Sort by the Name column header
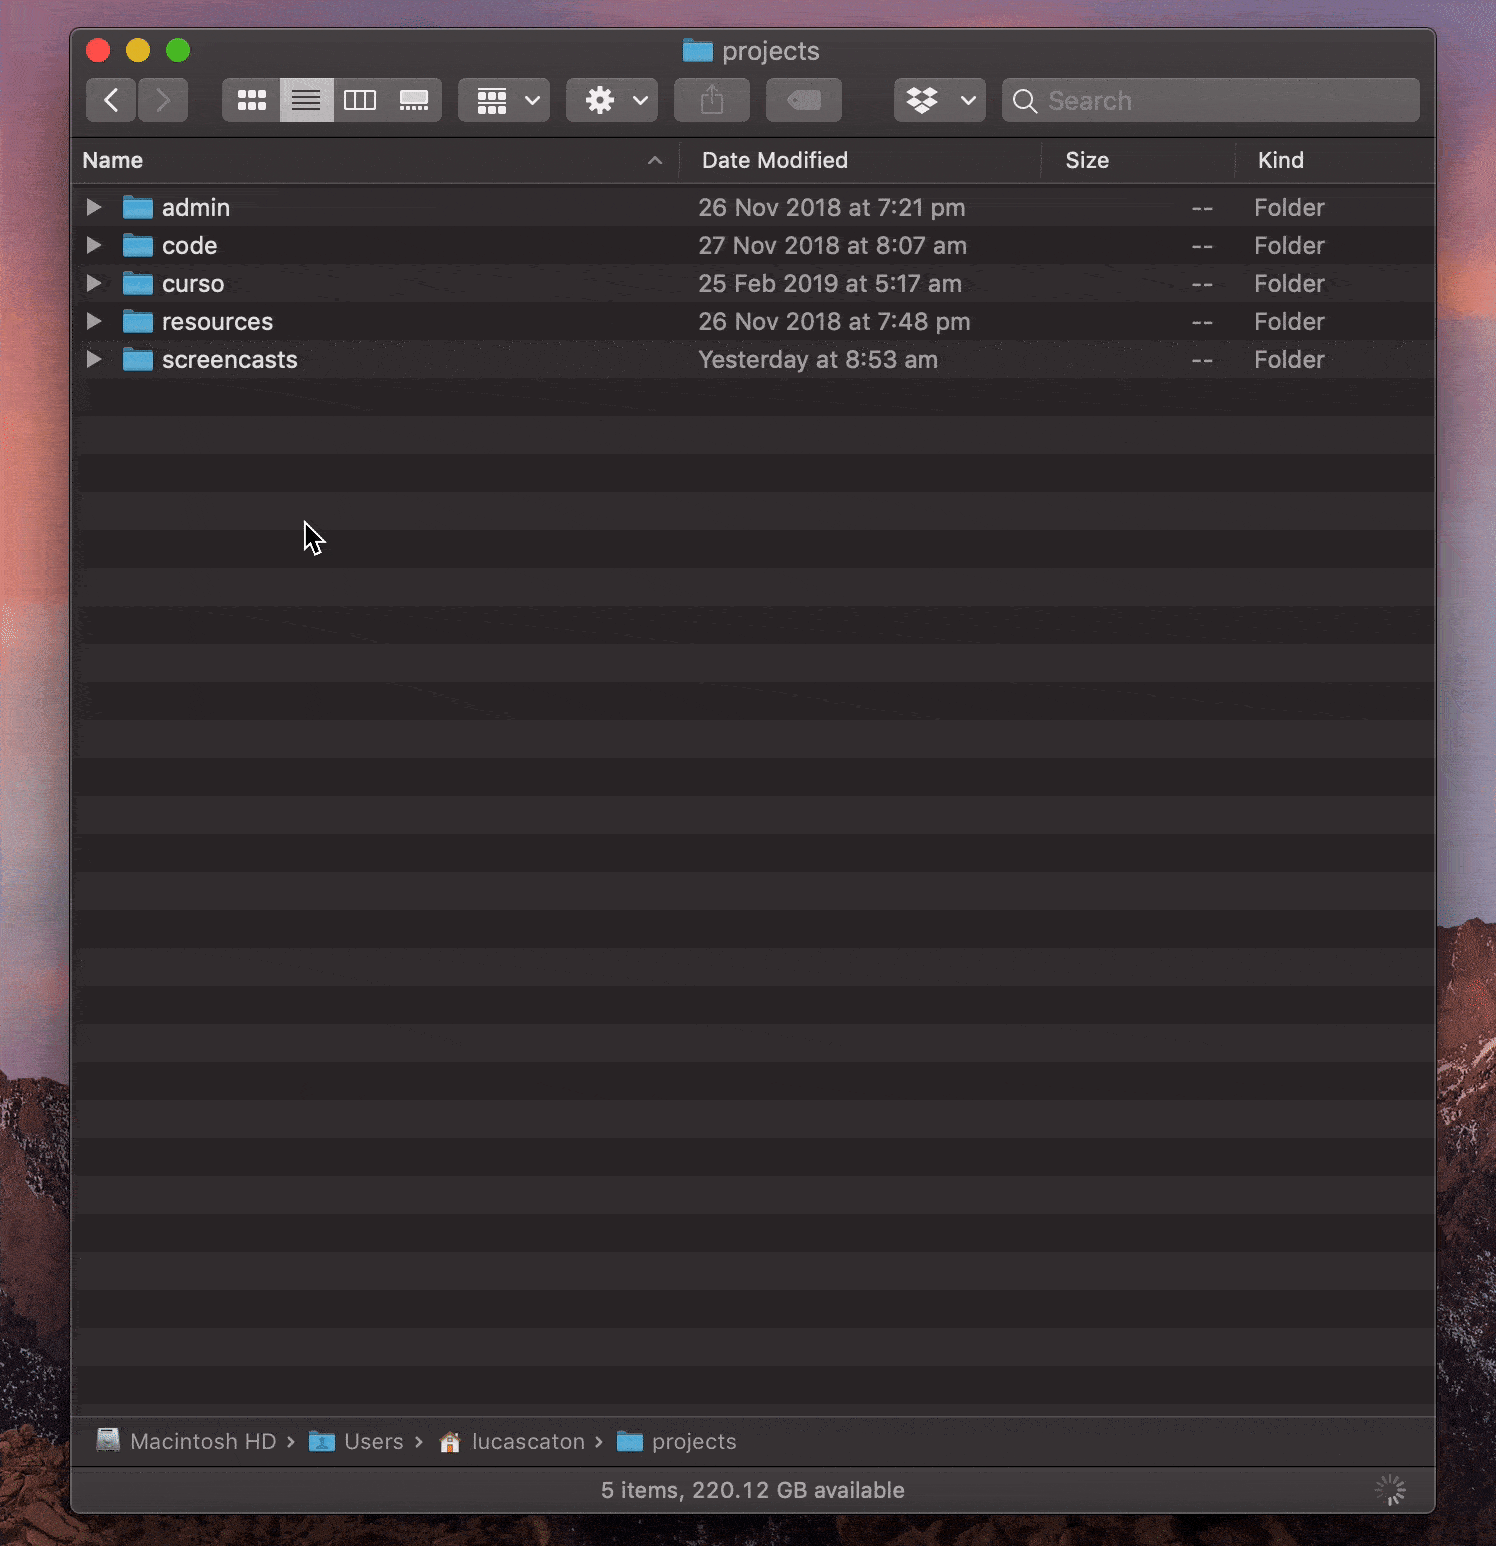The width and height of the screenshot is (1496, 1546). click(375, 160)
